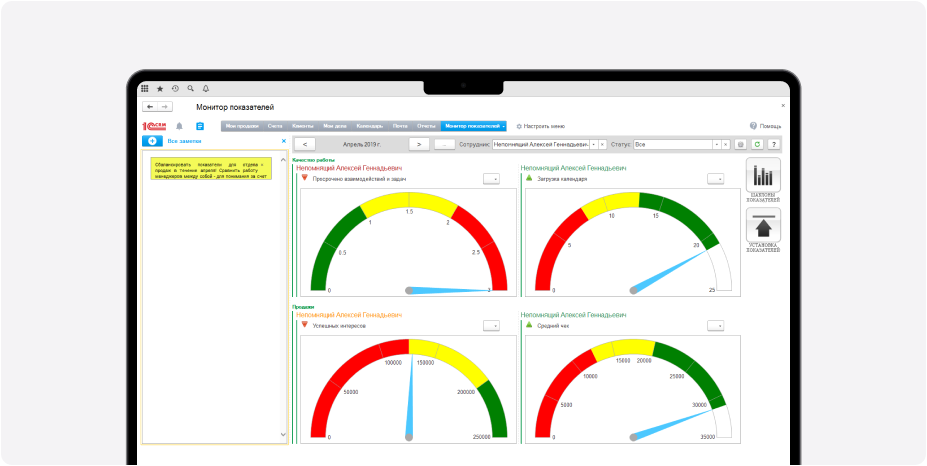927x466 pixels.
Task: Expand the Статус dropdown list
Action: (x=716, y=144)
